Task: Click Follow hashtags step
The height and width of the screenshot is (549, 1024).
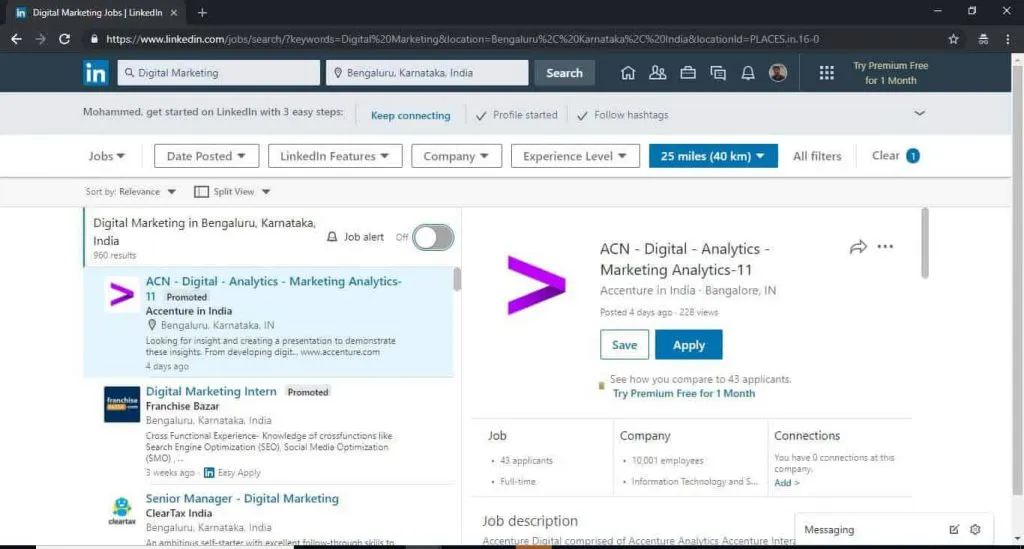Action: point(623,115)
